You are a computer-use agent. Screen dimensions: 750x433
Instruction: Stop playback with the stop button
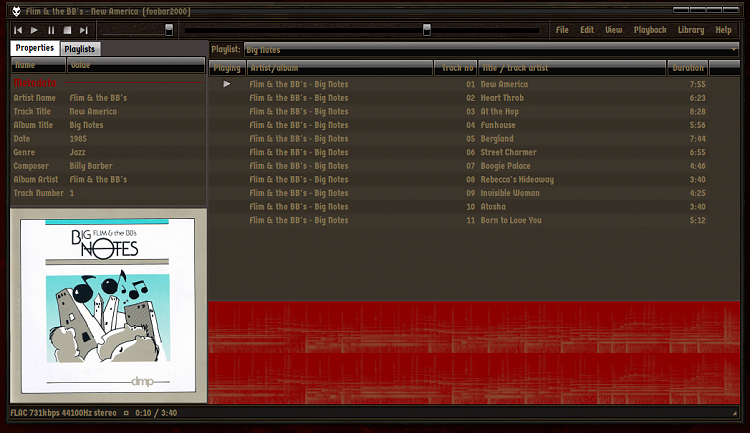67,30
